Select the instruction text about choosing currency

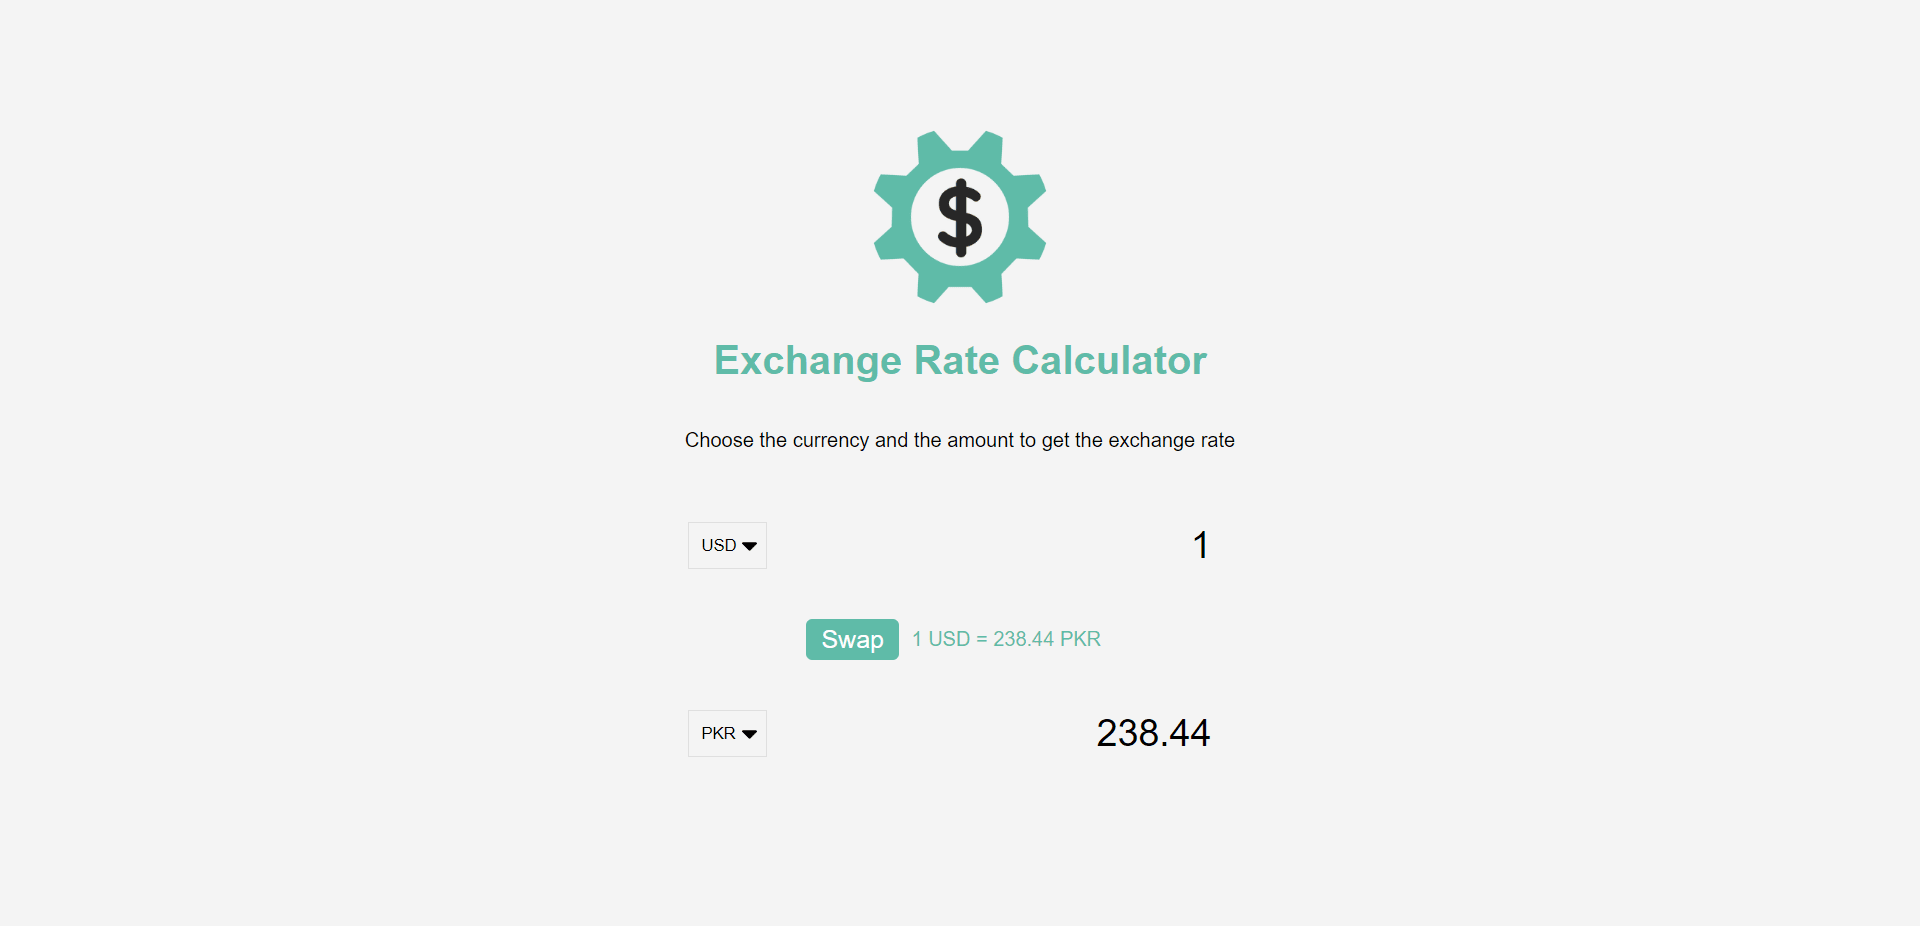[x=959, y=440]
